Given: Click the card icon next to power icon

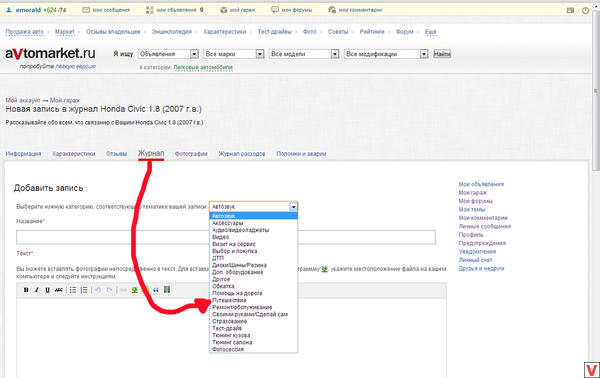Looking at the screenshot, I should pos(570,10).
